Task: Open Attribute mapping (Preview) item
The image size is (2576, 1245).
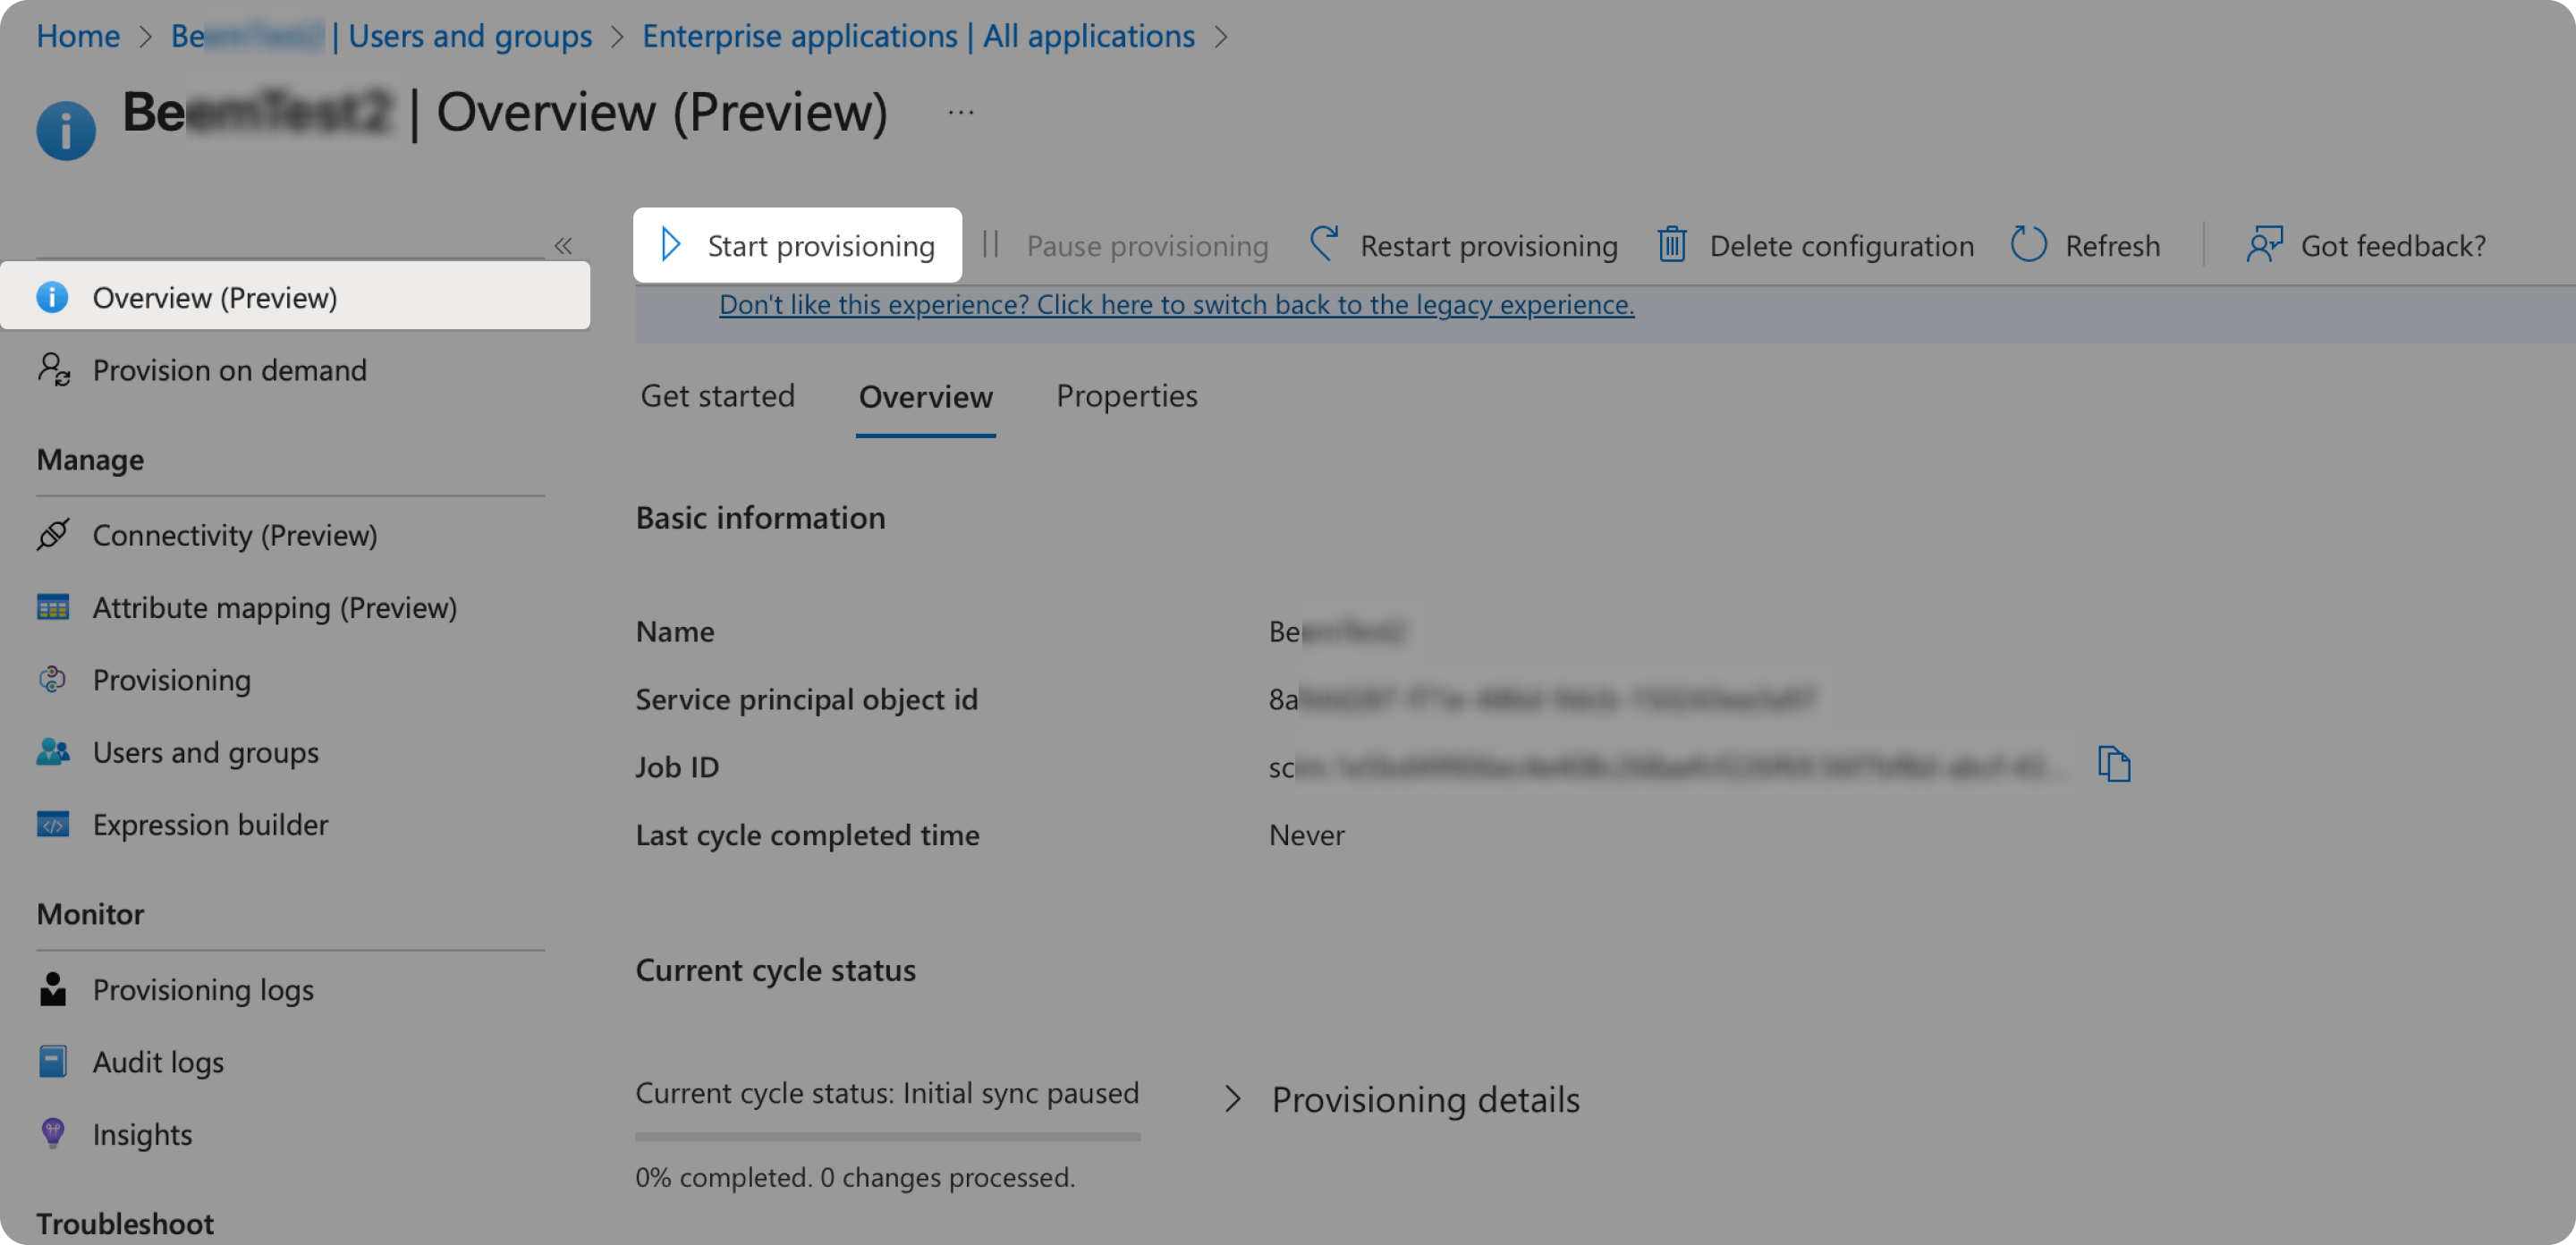Action: point(274,607)
